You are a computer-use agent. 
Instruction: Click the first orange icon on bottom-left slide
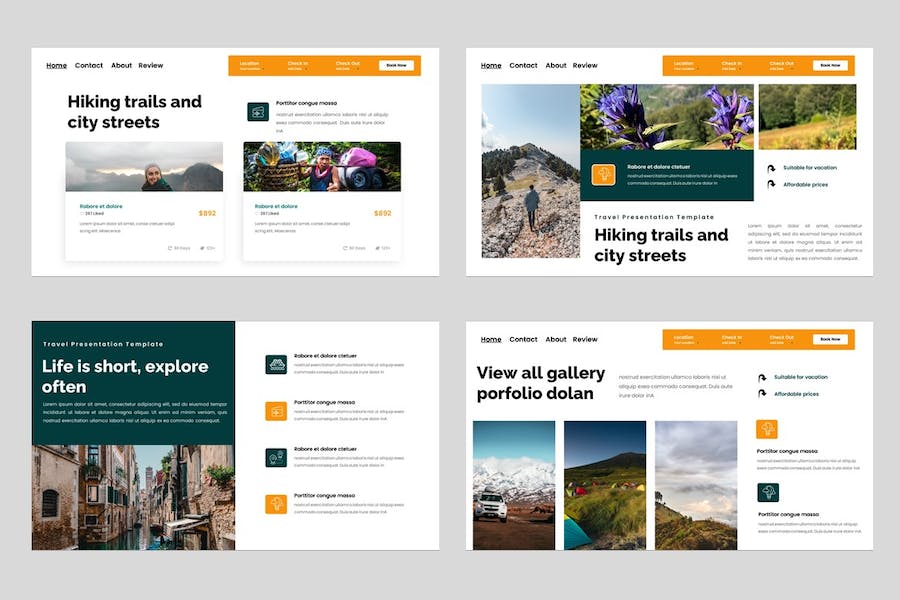tap(276, 411)
